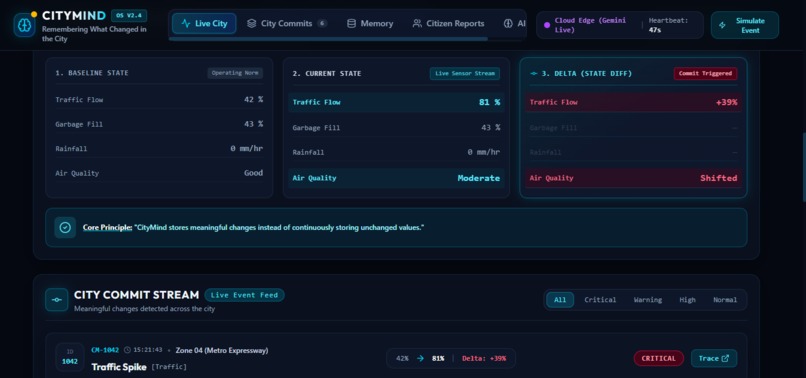Click the Commit Triggered badge
This screenshot has width=806, height=378.
(x=705, y=74)
